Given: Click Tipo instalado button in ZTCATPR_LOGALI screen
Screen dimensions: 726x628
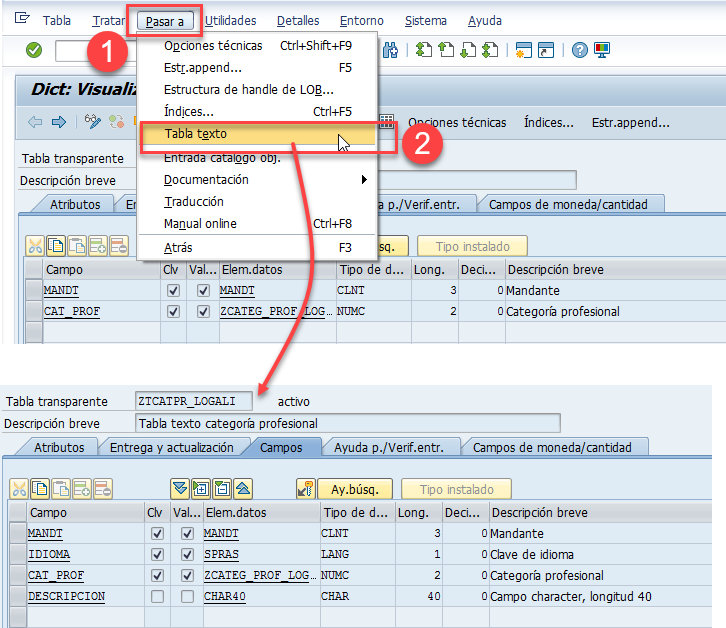Looking at the screenshot, I should [457, 489].
